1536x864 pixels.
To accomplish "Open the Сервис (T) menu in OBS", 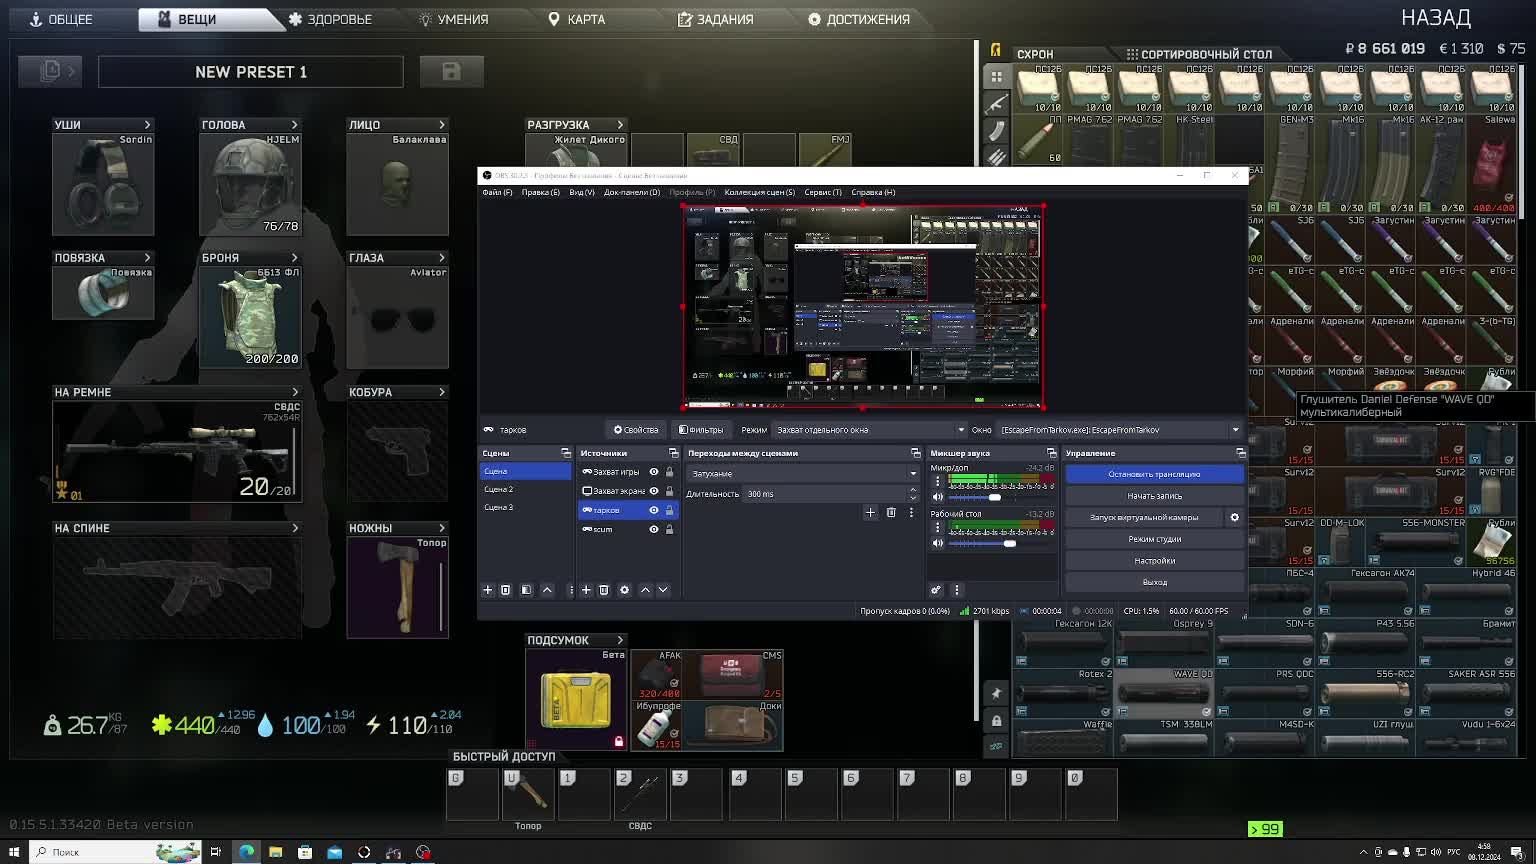I will (x=823, y=192).
